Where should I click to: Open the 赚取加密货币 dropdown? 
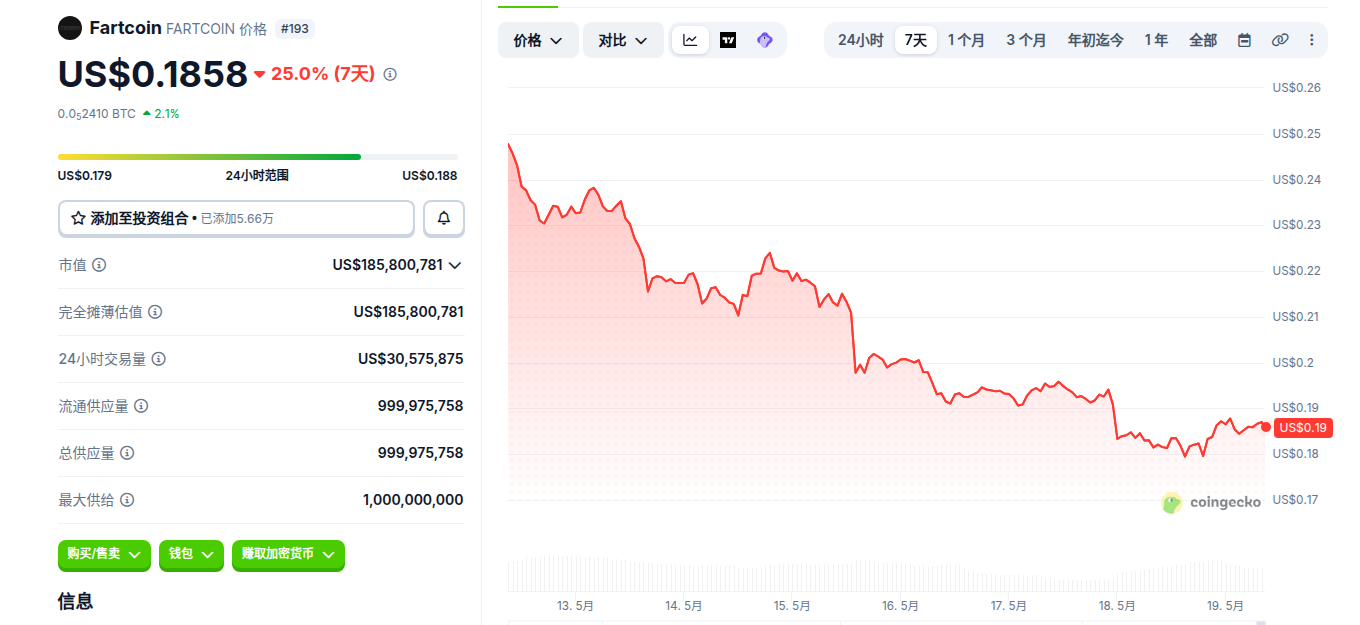click(288, 554)
